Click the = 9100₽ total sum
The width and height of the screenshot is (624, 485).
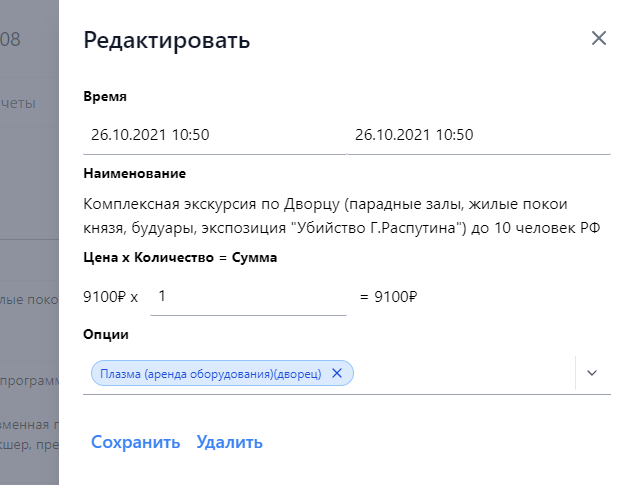click(387, 296)
